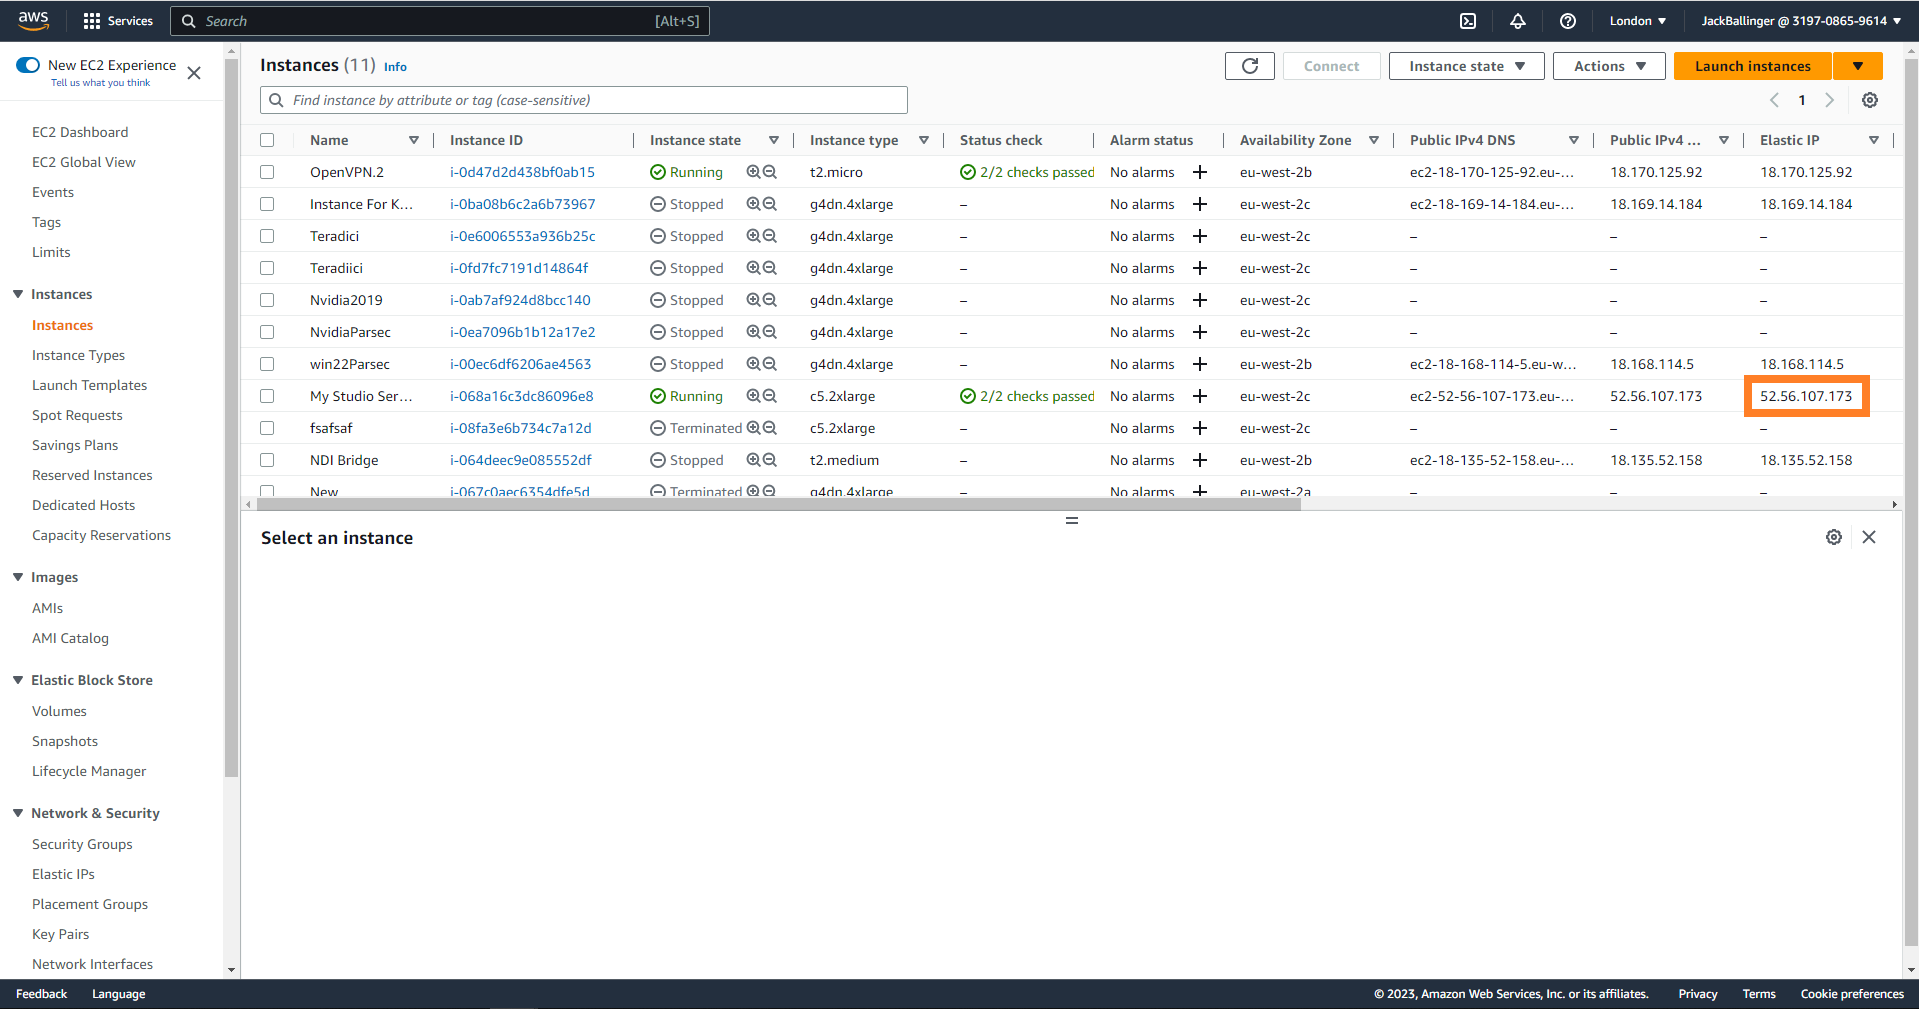Open the JackBallinger account menu
Screen dimensions: 1919x1009
pos(1801,21)
